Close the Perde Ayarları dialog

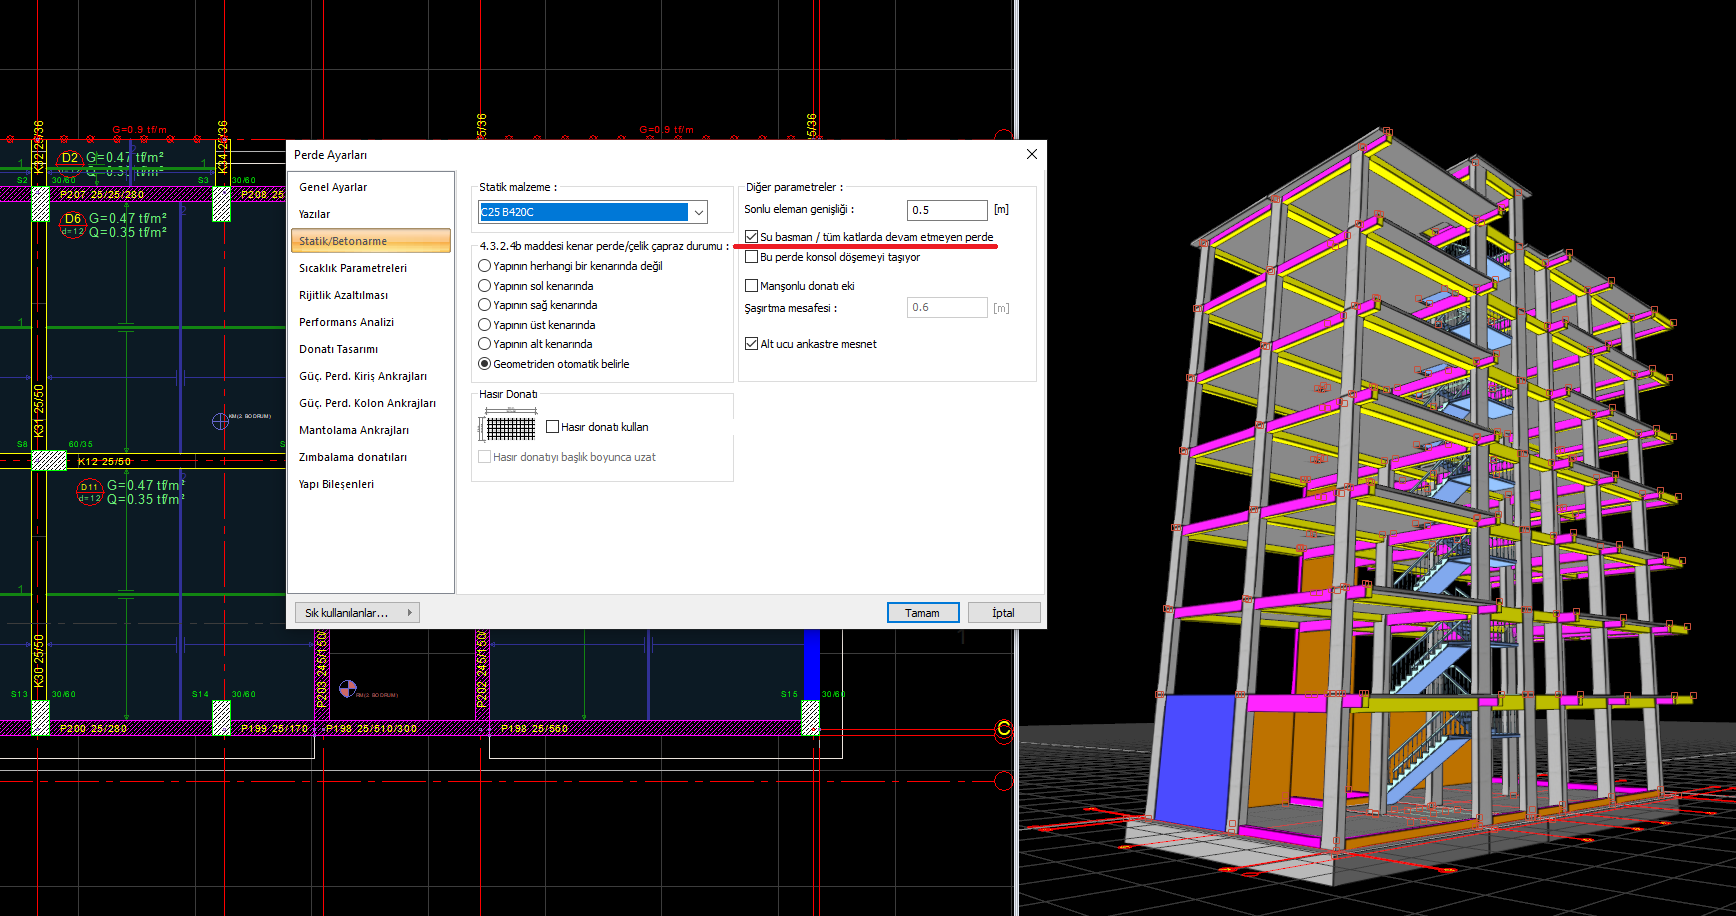1032,154
